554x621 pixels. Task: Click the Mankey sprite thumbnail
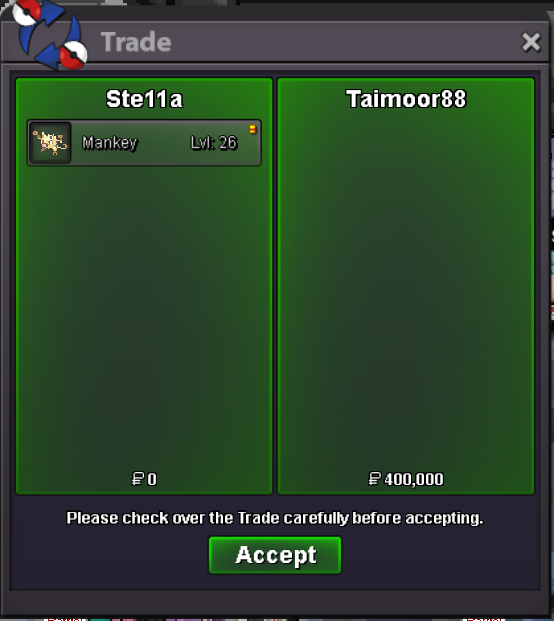pyautogui.click(x=50, y=143)
